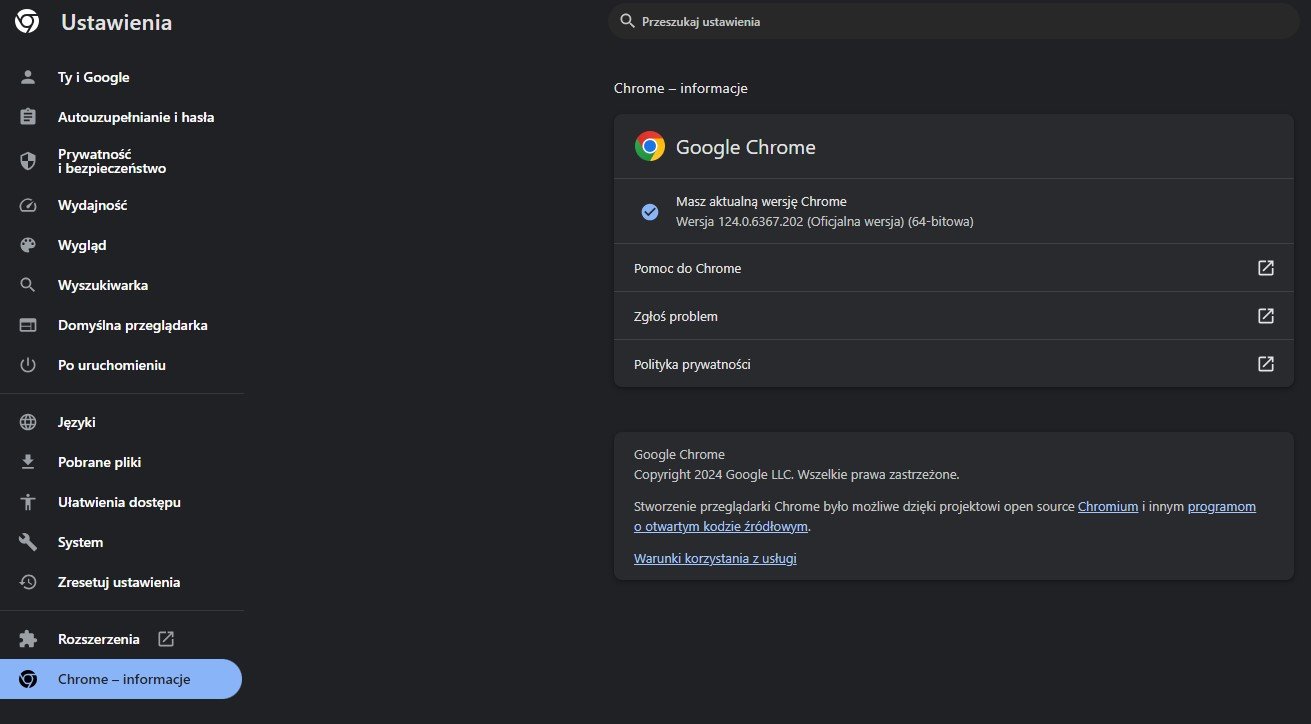
Task: Click the Przeszukaj ustawienia search field
Action: point(953,21)
